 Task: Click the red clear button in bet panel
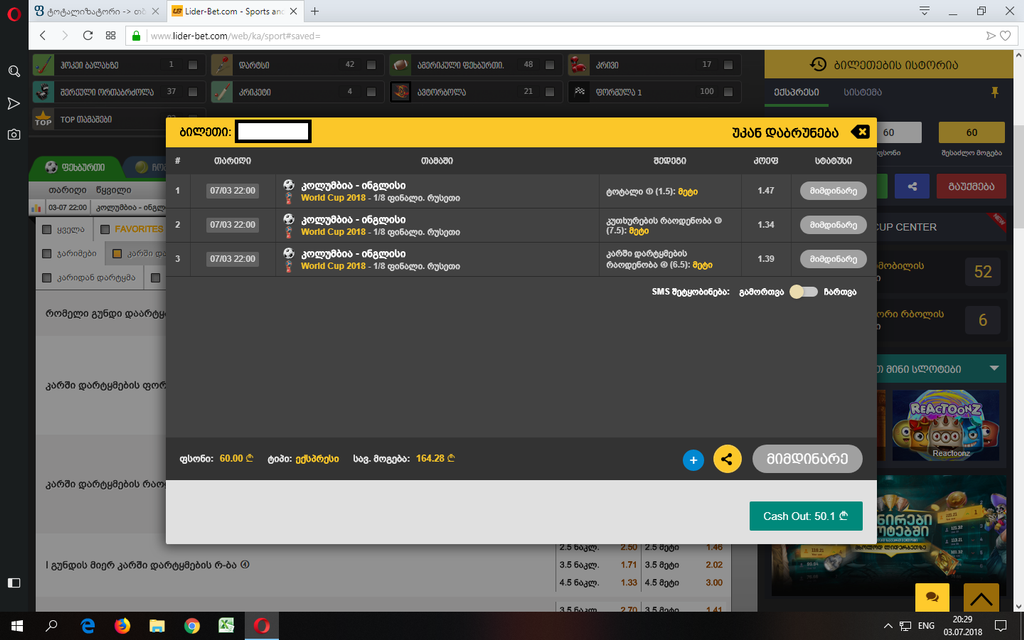pos(970,186)
